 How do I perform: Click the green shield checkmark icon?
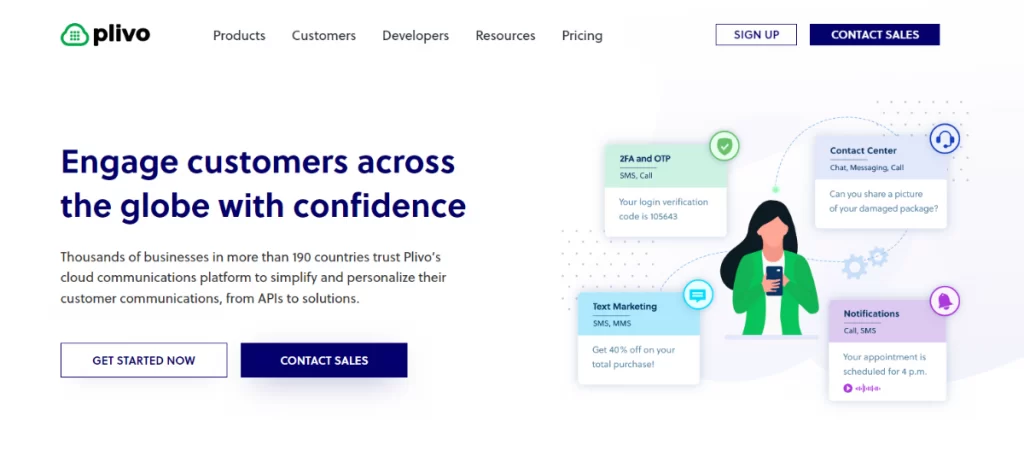pyautogui.click(x=724, y=146)
